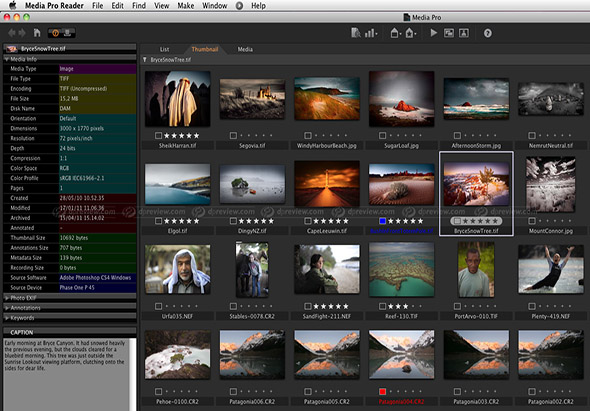Set third star rating under Reef-130.TIF
The image size is (590, 411).
406,306
